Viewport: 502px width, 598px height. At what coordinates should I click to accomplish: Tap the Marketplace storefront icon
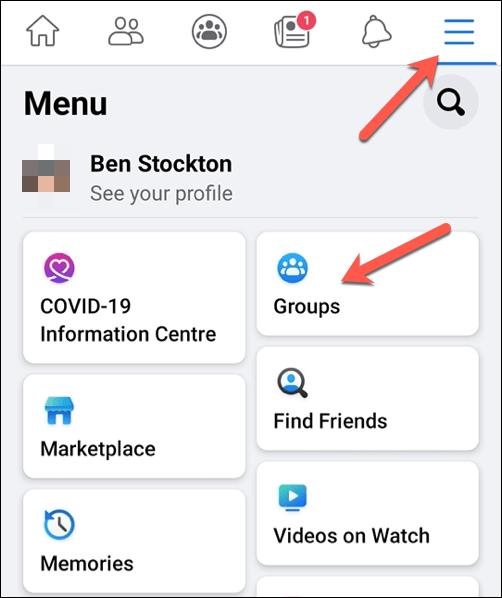(x=59, y=410)
